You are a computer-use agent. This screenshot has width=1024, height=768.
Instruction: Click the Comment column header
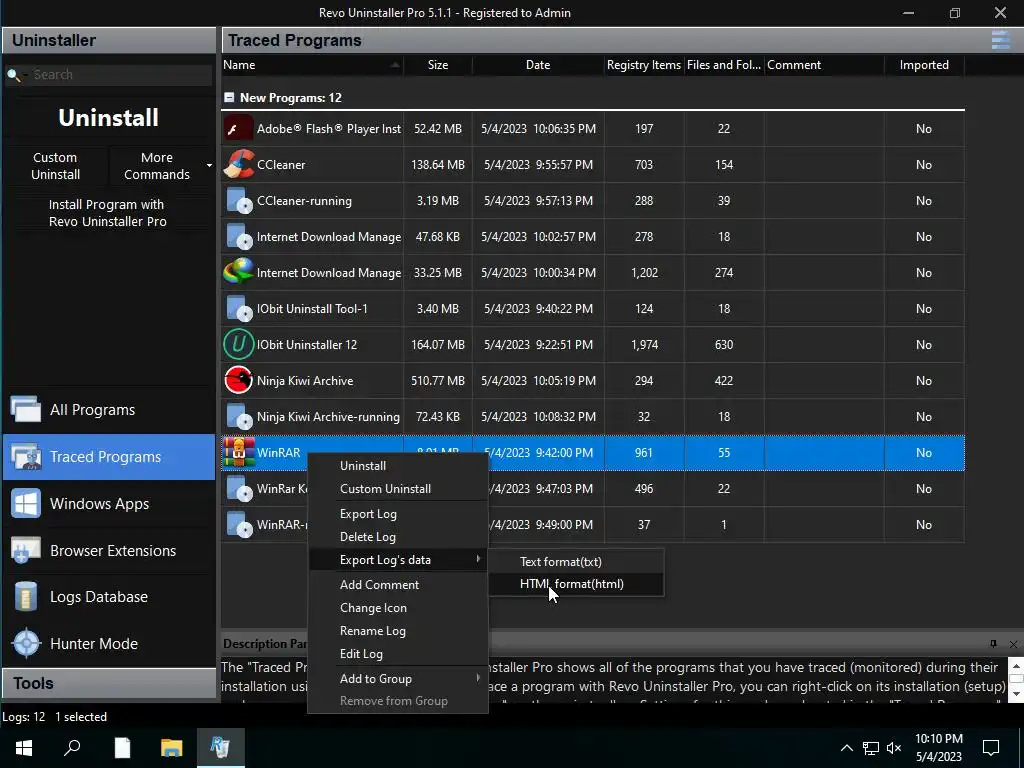coord(824,65)
